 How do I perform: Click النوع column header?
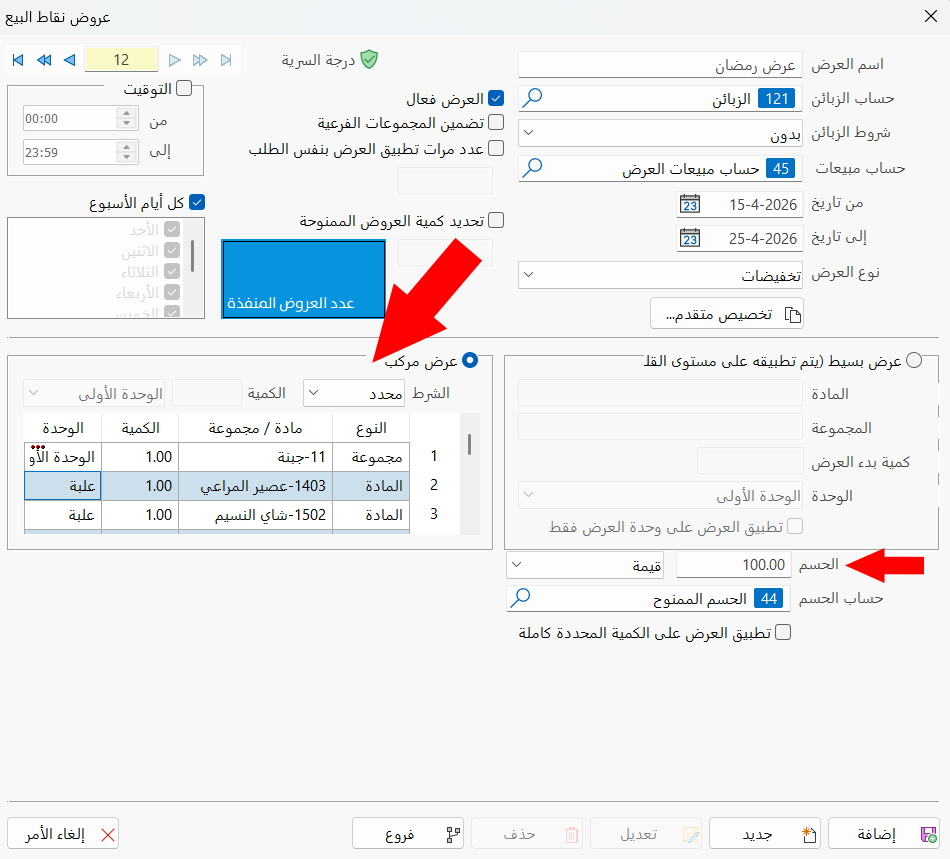371,428
